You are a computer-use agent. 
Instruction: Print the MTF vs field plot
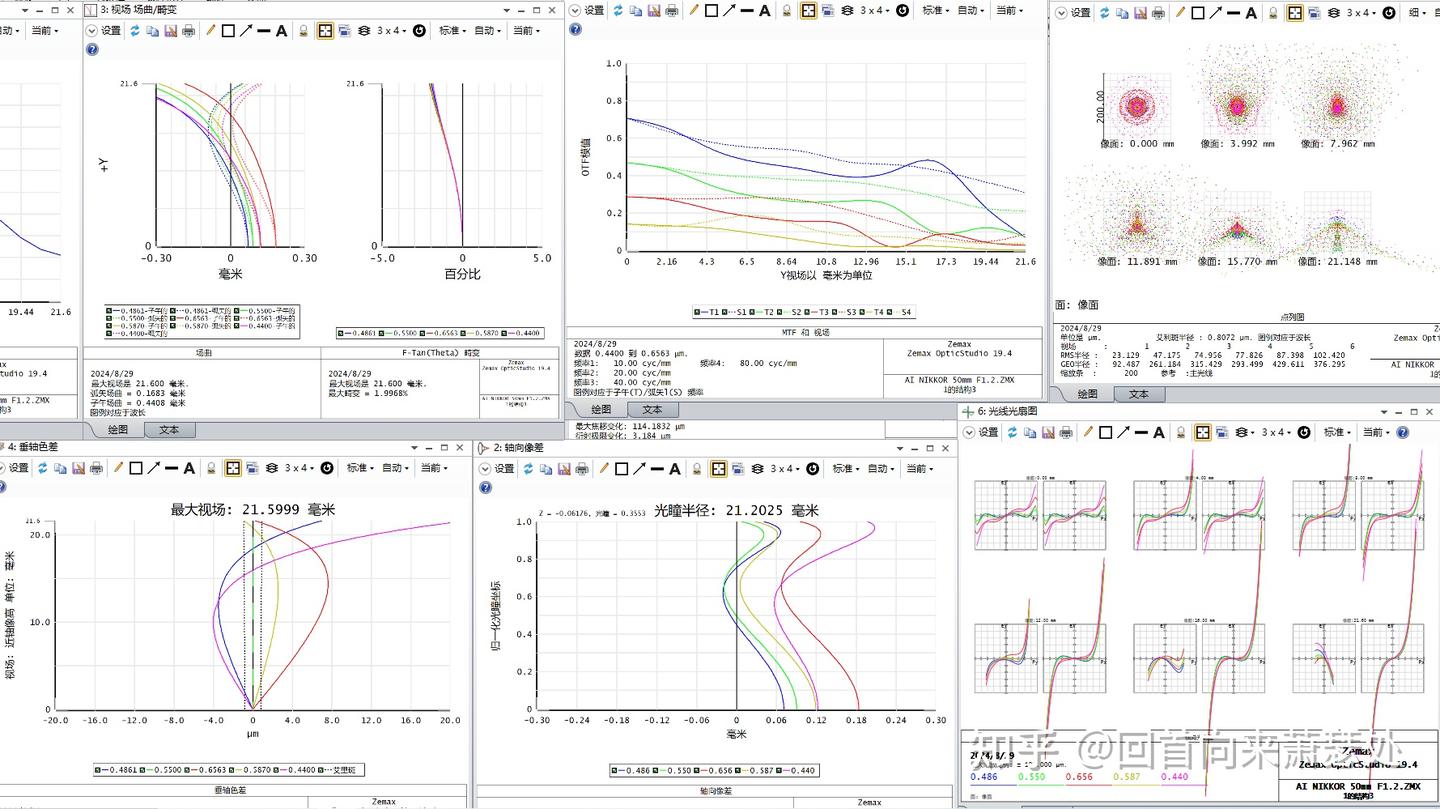pos(671,10)
